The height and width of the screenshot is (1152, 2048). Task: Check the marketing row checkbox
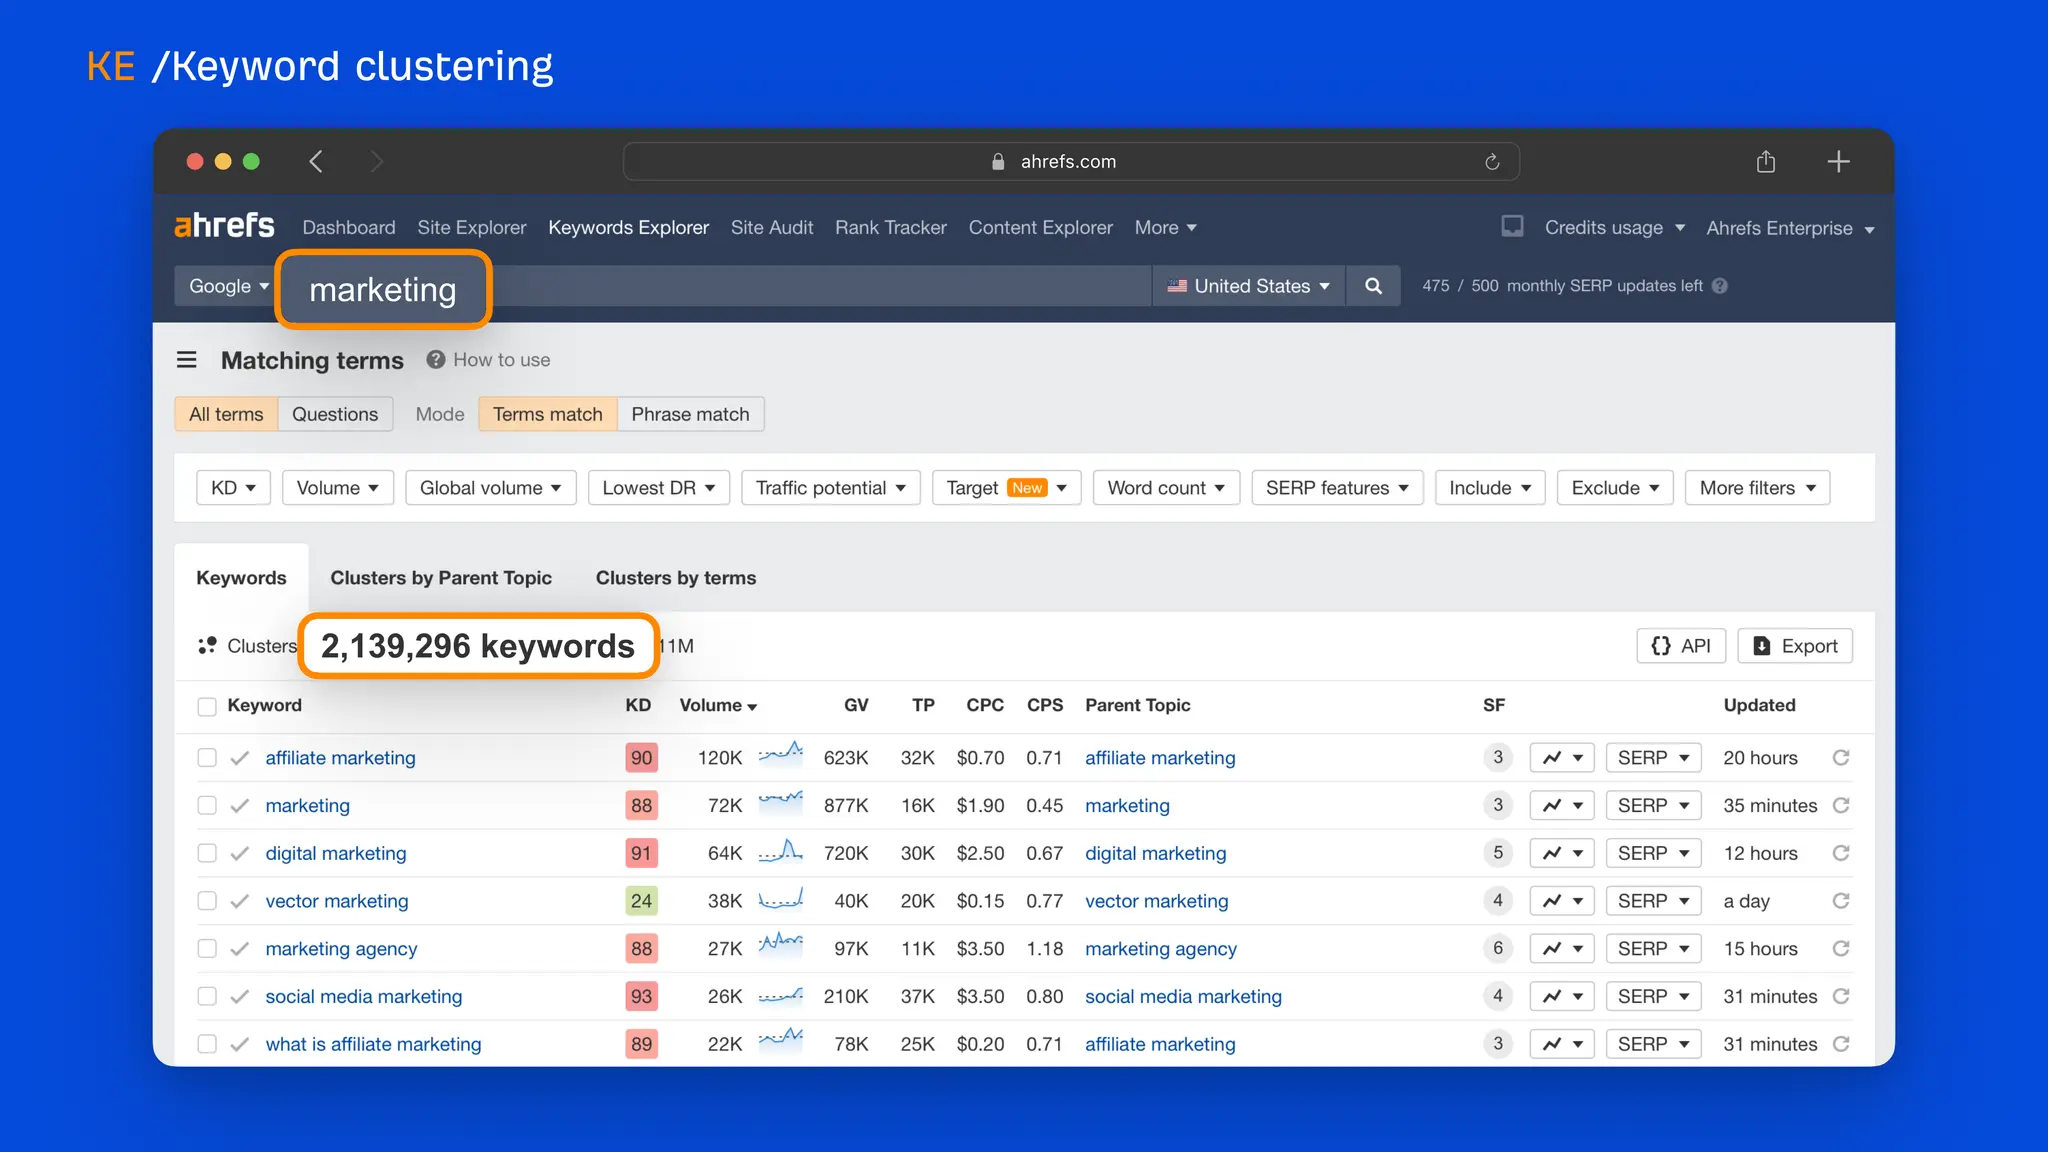tap(207, 806)
